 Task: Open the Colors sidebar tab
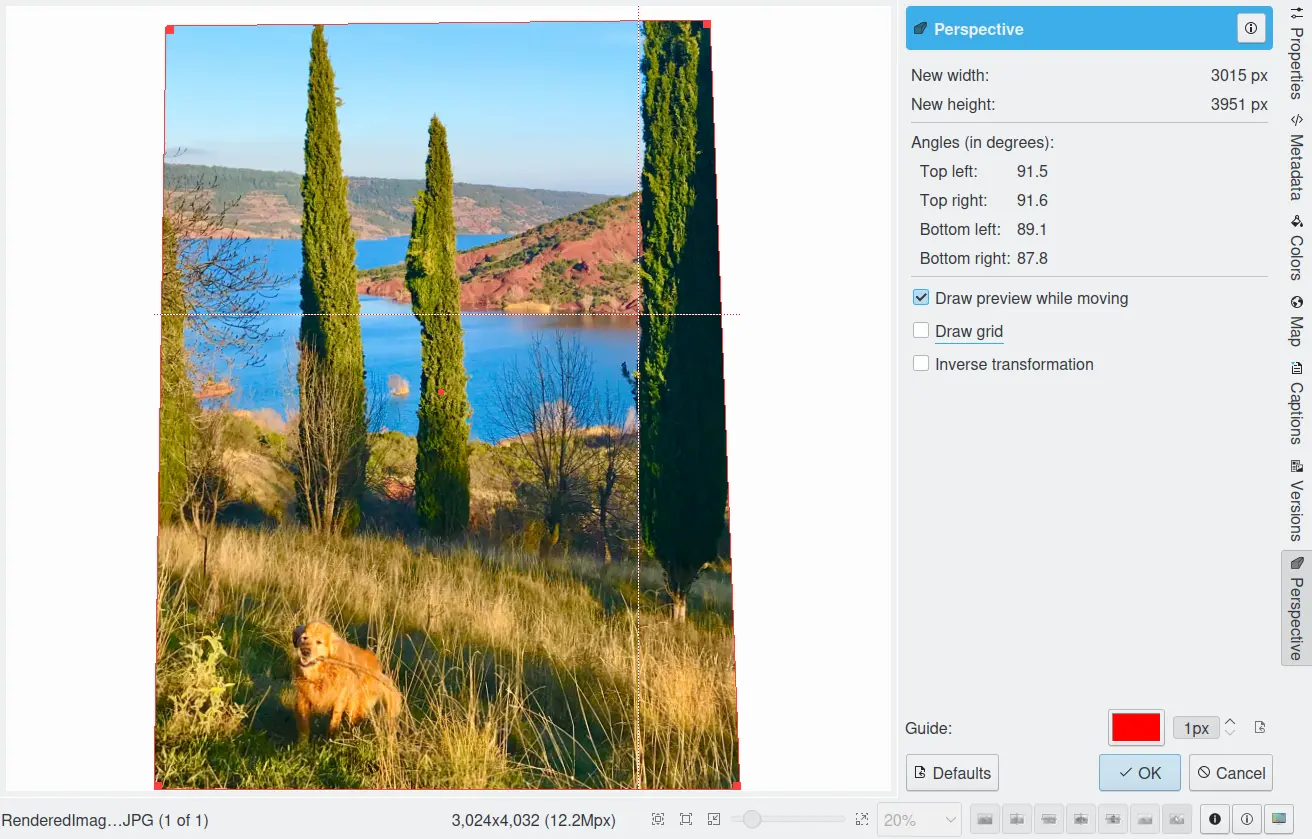1296,245
